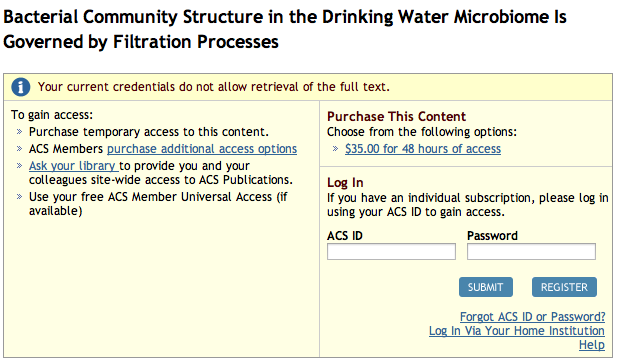Open the Help link
619x362 pixels.
592,345
